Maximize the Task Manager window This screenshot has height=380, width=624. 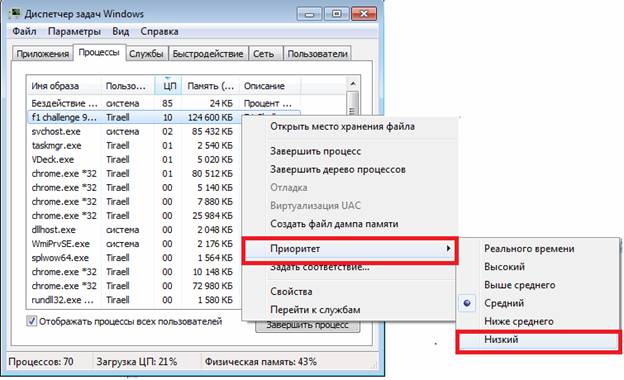(336, 14)
